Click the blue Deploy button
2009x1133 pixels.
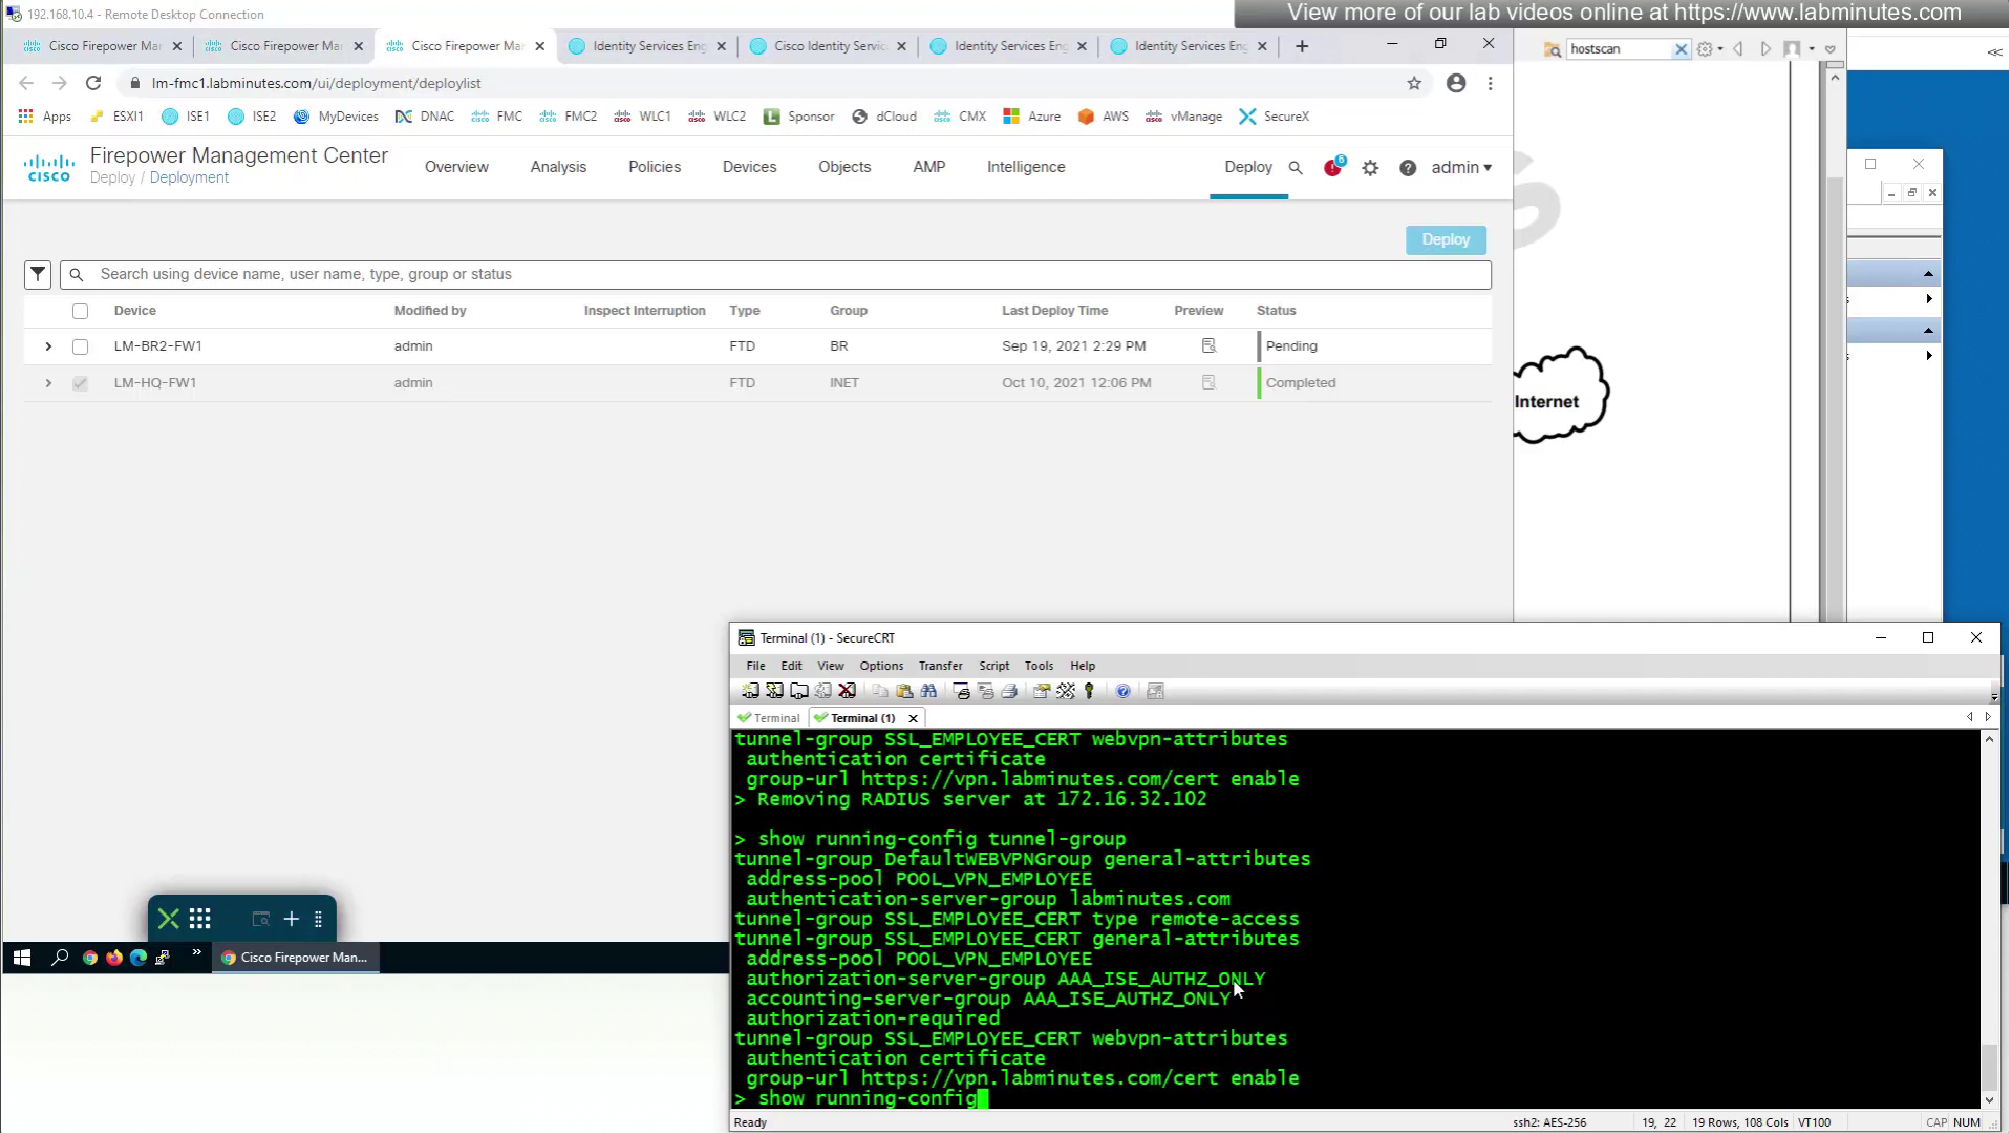pyautogui.click(x=1445, y=240)
